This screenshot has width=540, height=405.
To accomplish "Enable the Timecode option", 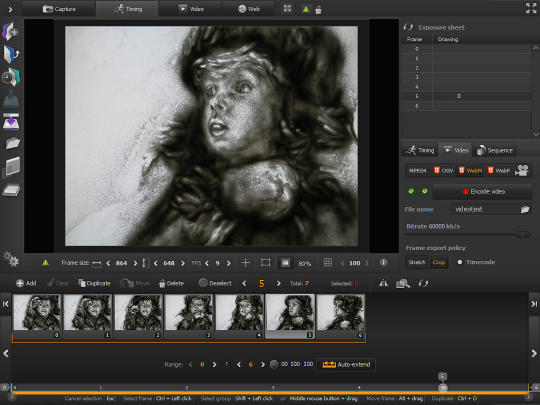I will pos(477,262).
